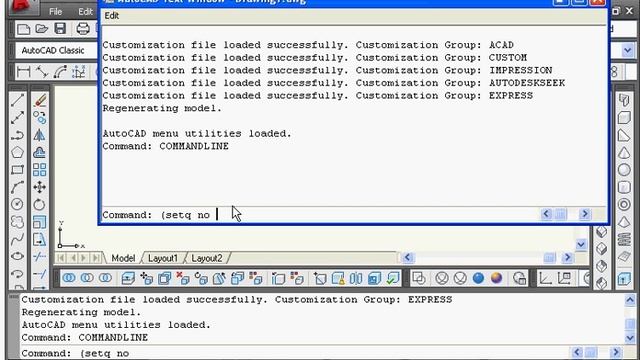Select the Polyline tool
Image resolution: width=640 pixels, height=360 pixels.
click(x=17, y=135)
